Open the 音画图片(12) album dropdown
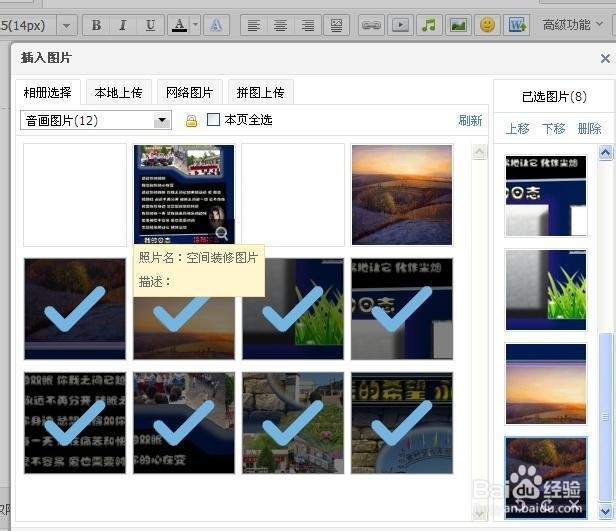This screenshot has width=616, height=531. tap(96, 120)
